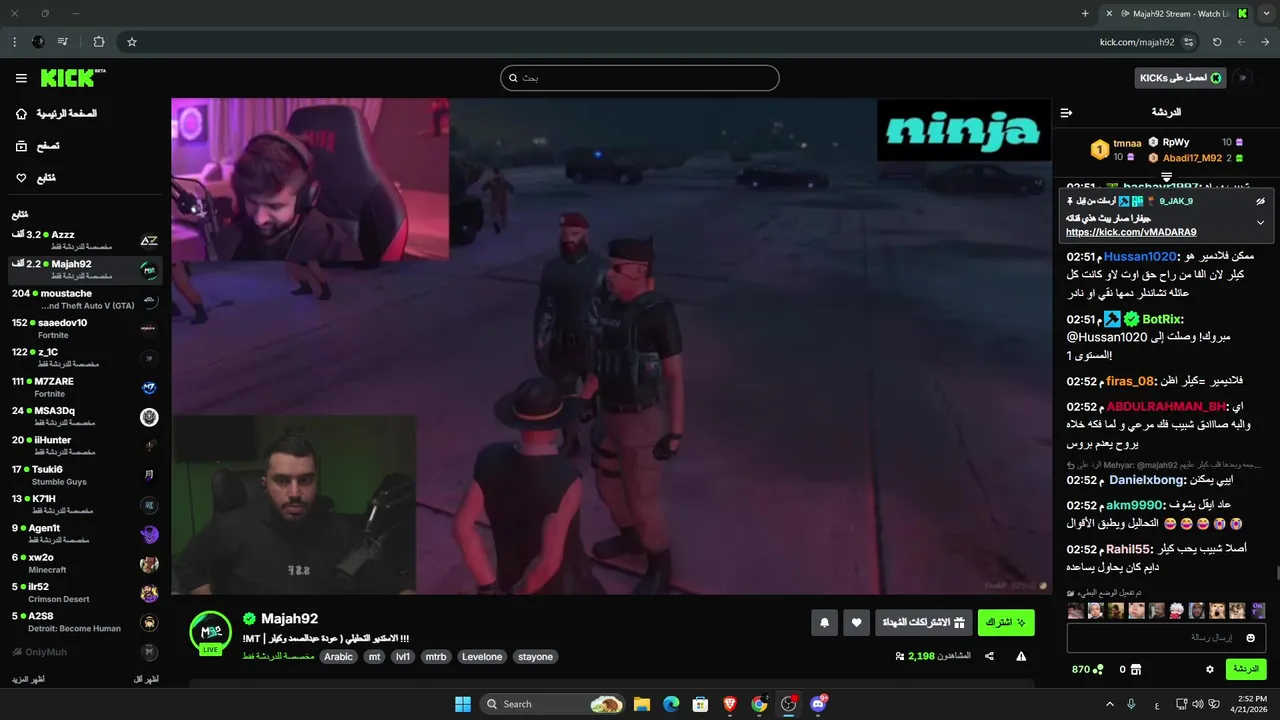
Task: Reload the page
Action: 1217,42
